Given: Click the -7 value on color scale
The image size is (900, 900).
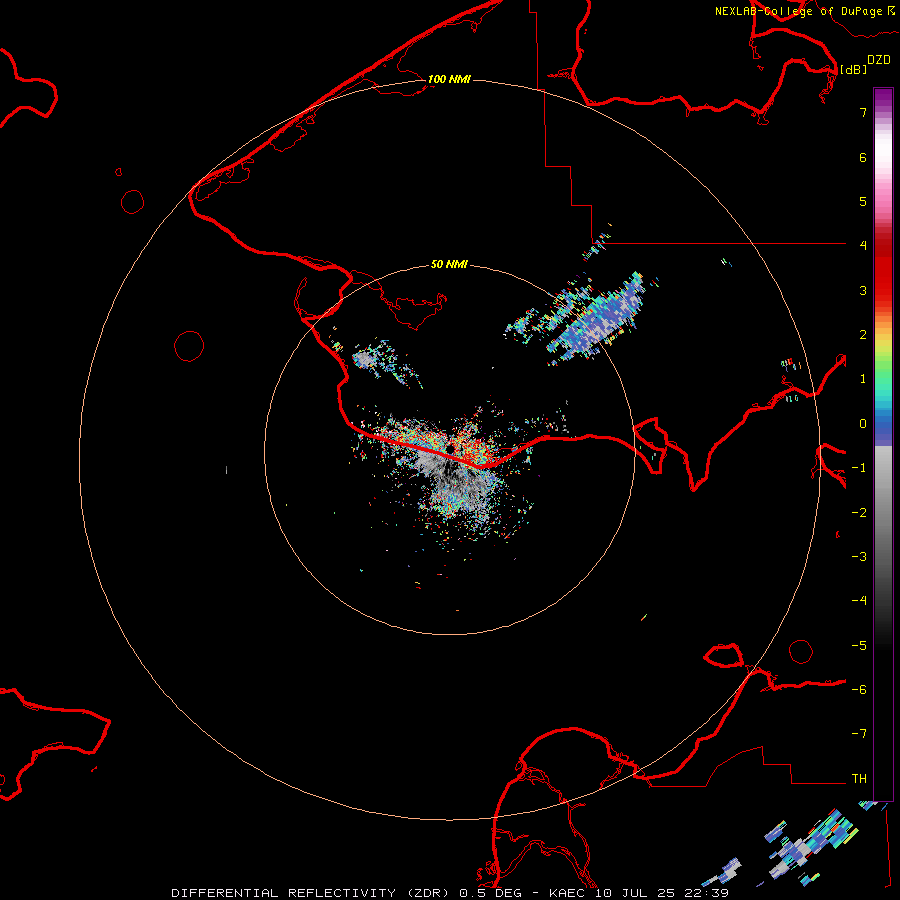Looking at the screenshot, I should pyautogui.click(x=859, y=734).
